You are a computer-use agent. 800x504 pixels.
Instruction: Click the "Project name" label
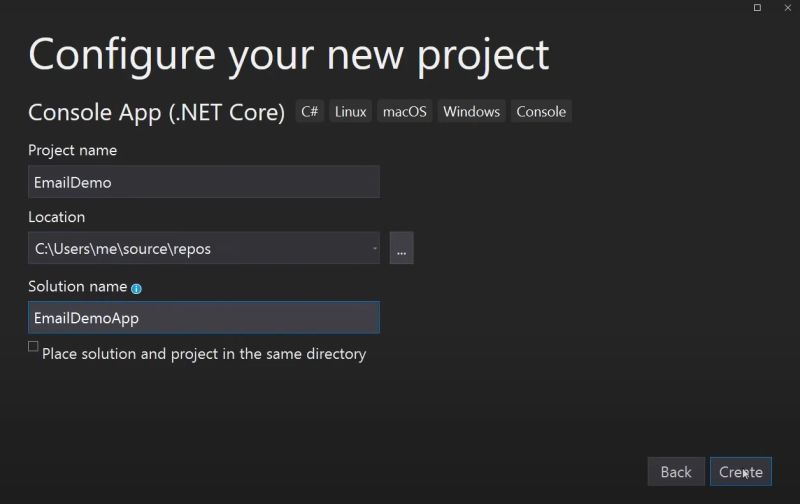coord(72,150)
